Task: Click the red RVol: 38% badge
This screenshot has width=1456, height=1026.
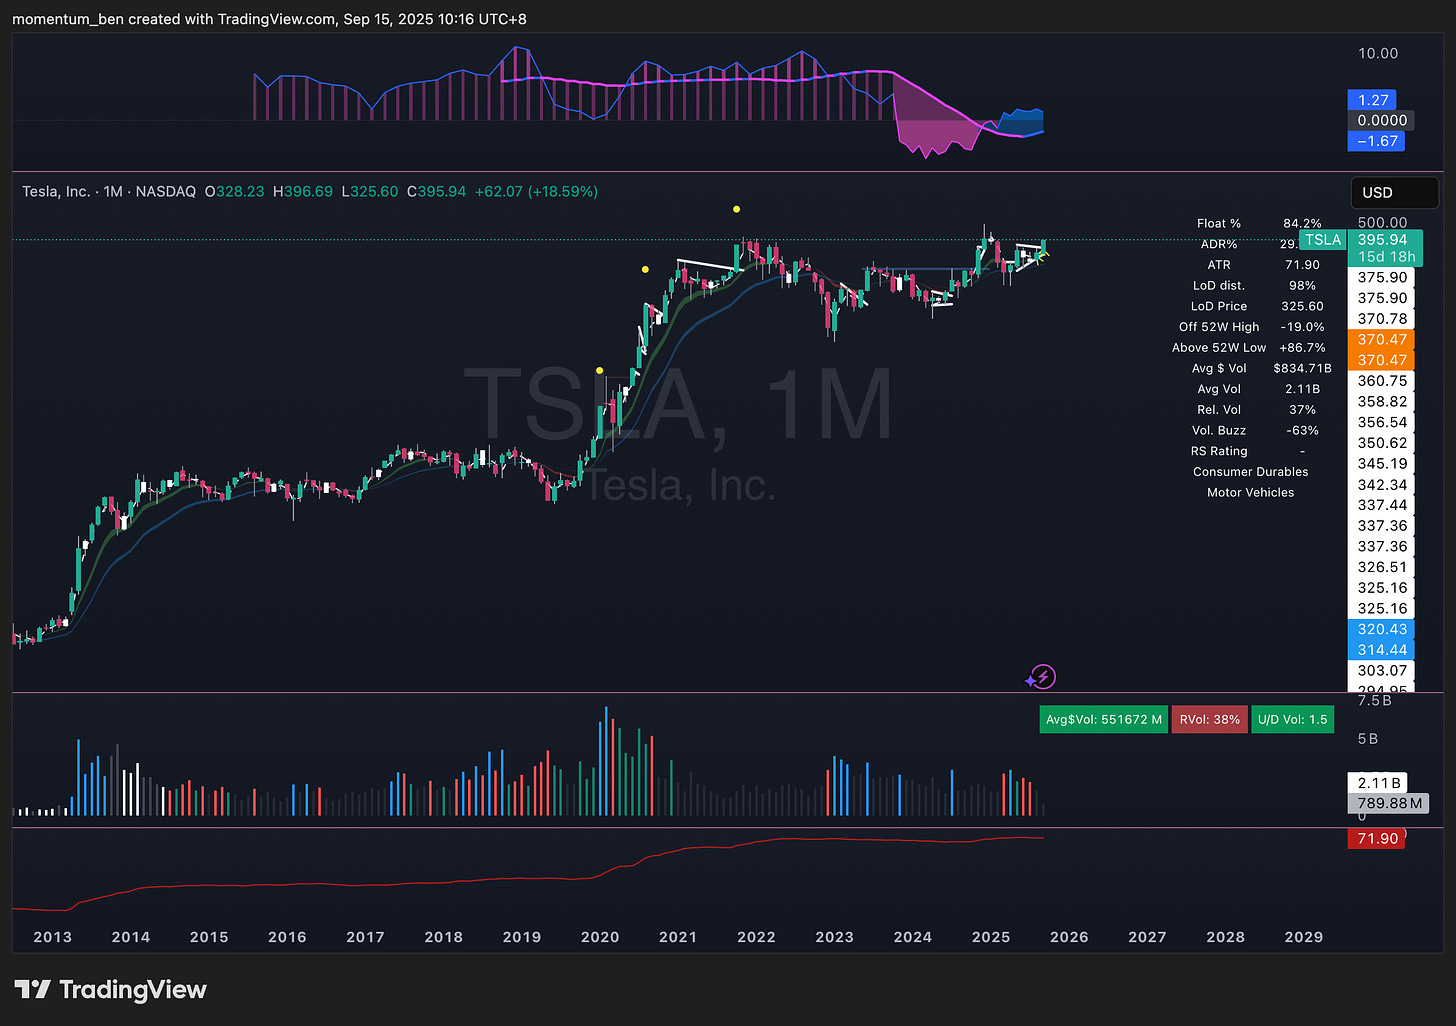Action: [1209, 719]
